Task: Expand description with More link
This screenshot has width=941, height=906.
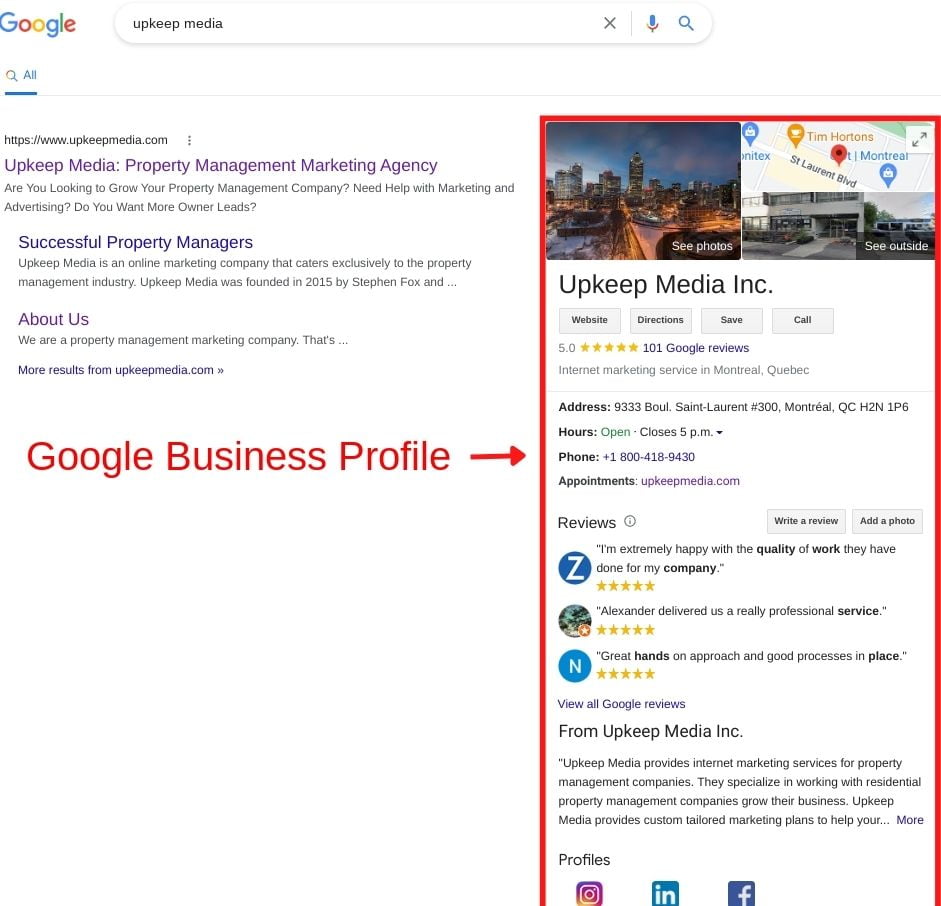Action: click(910, 820)
